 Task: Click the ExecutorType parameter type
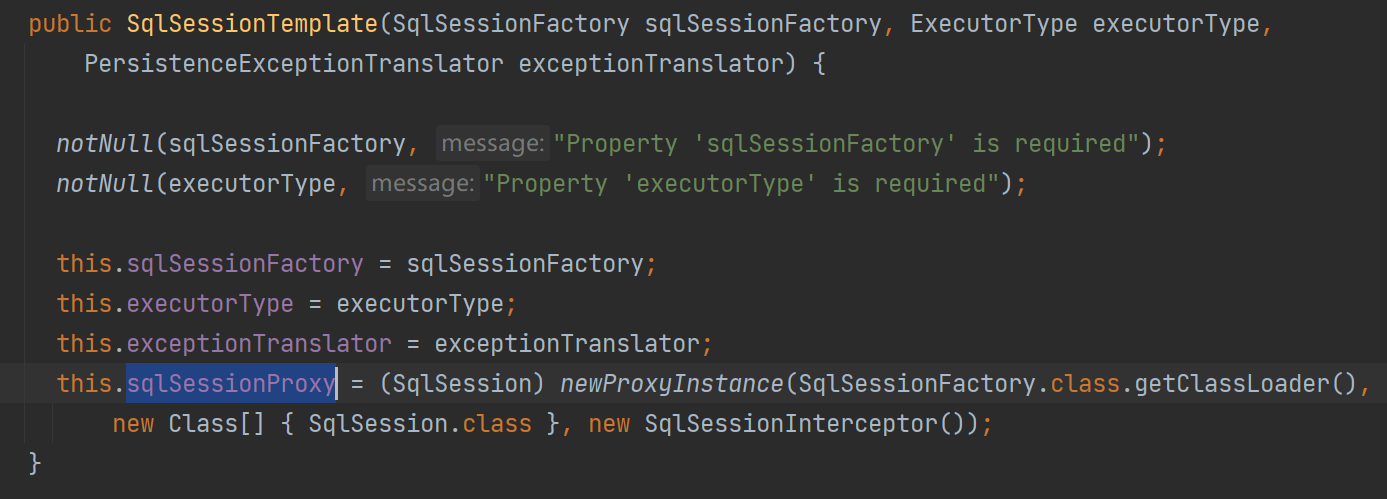point(994,24)
